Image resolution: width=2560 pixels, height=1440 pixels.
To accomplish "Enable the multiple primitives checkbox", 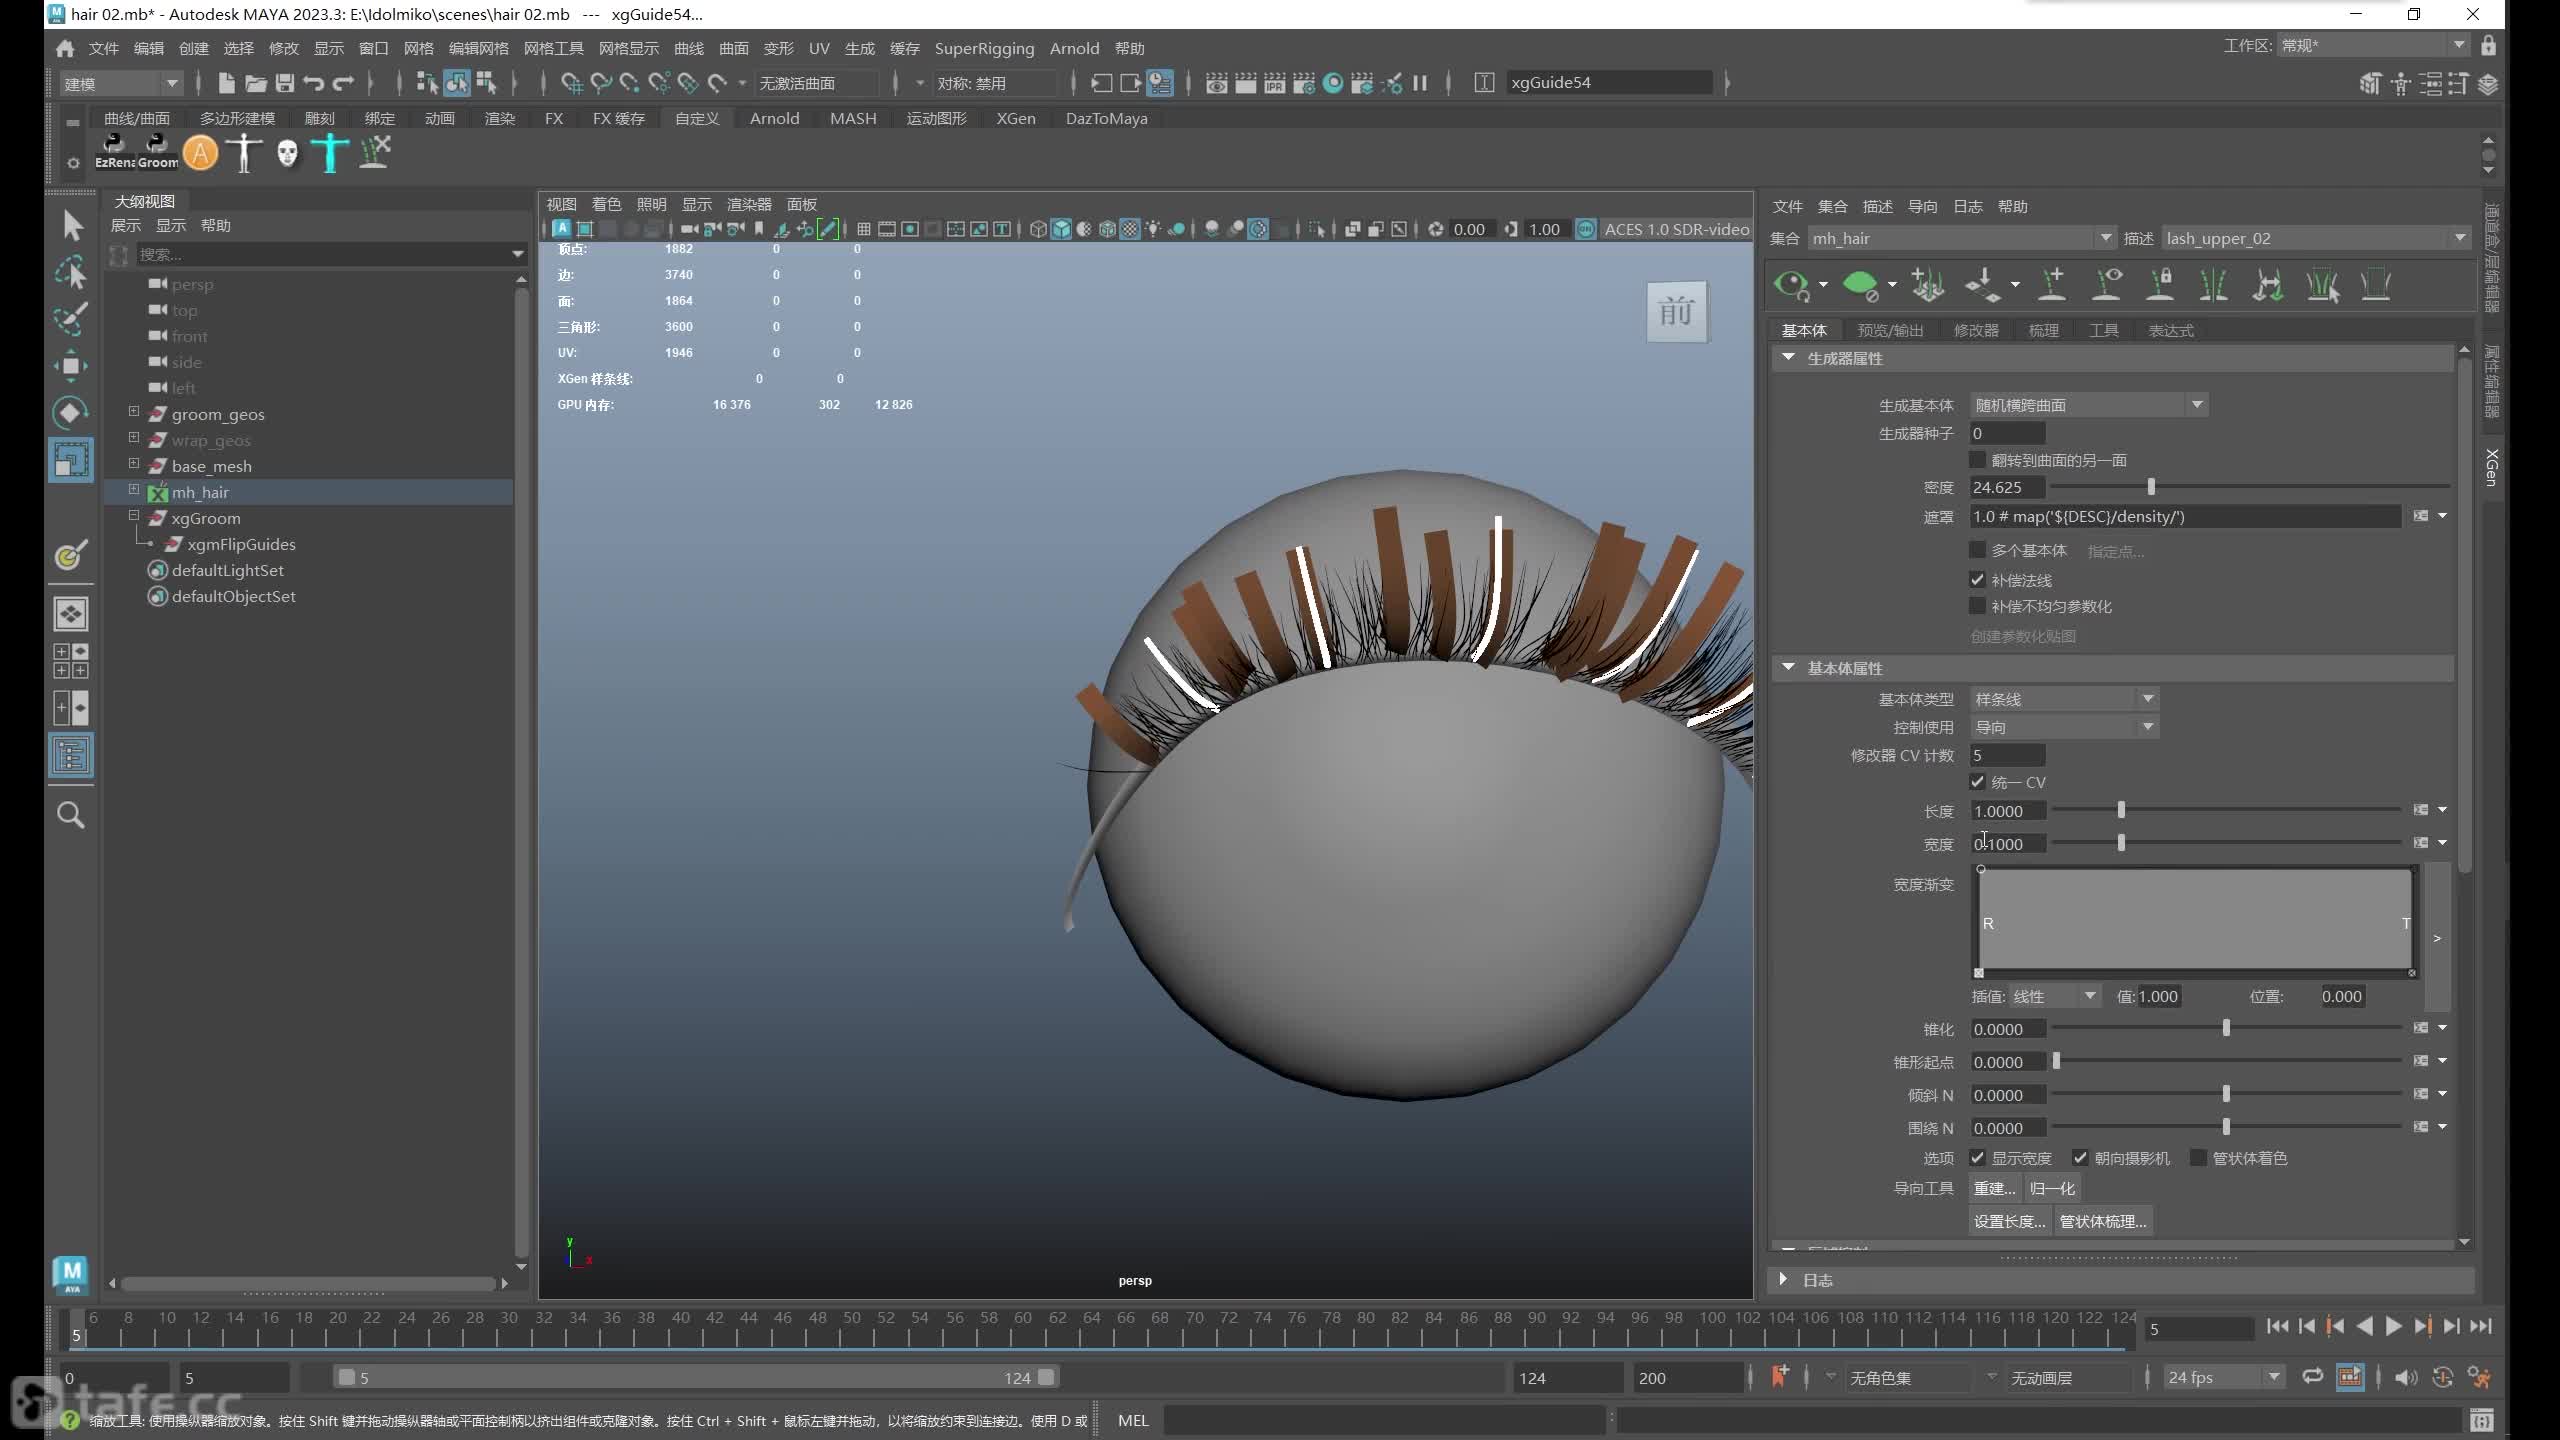I will 1977,550.
